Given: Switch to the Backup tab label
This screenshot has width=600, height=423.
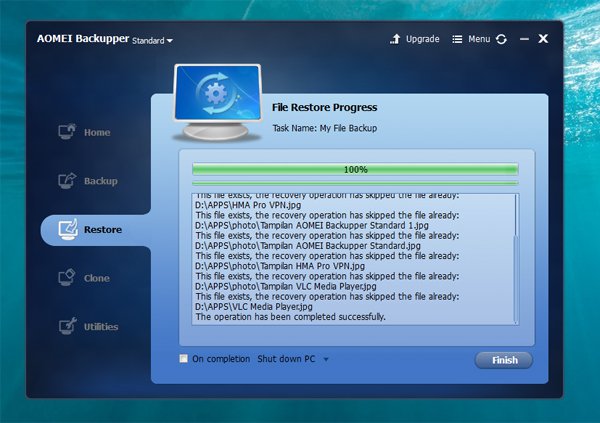Looking at the screenshot, I should (x=101, y=181).
